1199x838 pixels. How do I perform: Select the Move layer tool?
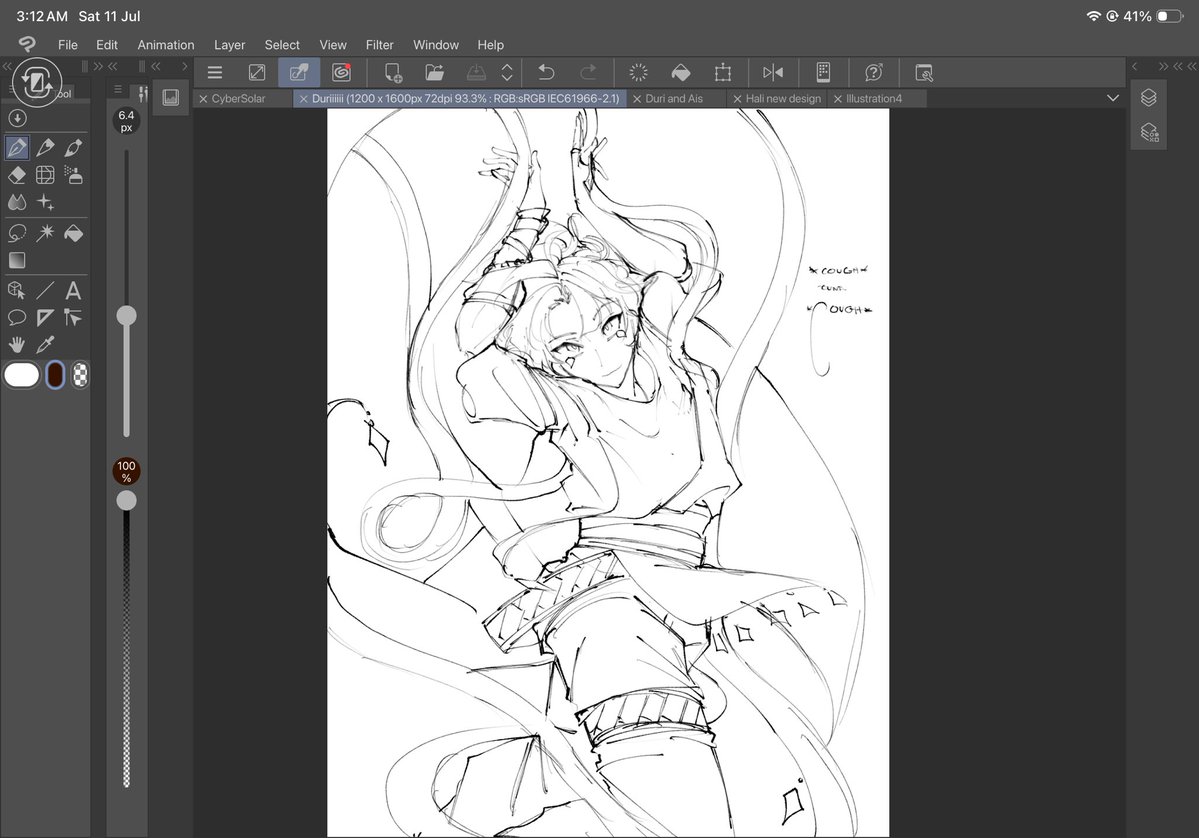(73, 317)
